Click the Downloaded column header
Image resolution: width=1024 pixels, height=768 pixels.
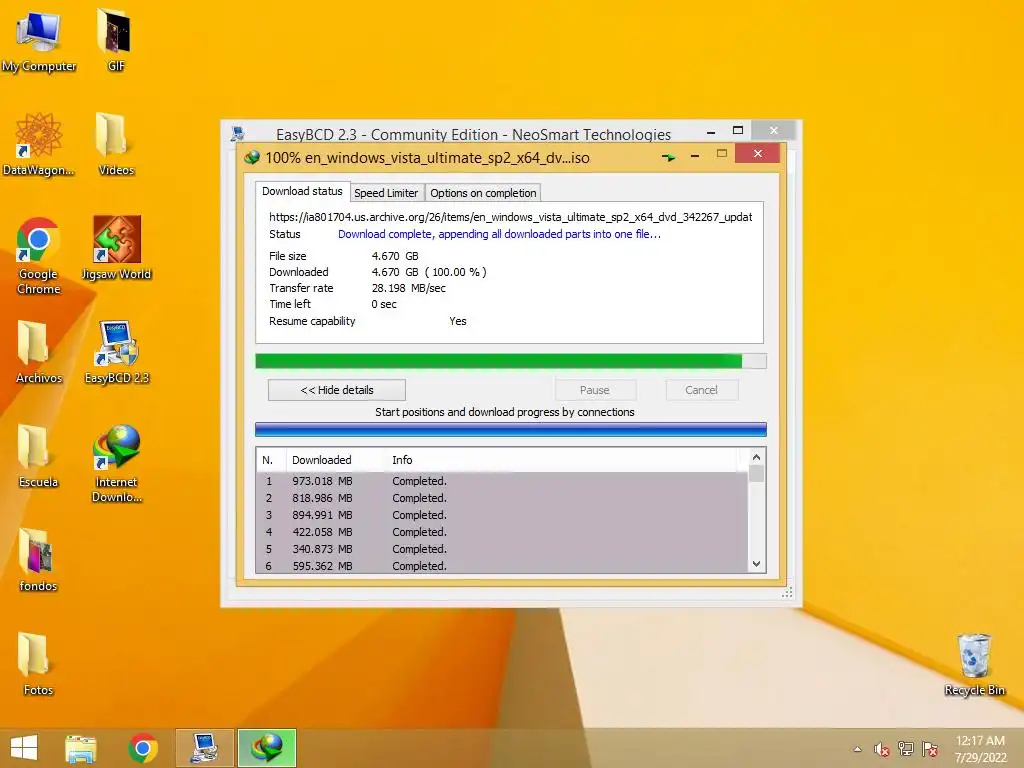click(x=336, y=460)
